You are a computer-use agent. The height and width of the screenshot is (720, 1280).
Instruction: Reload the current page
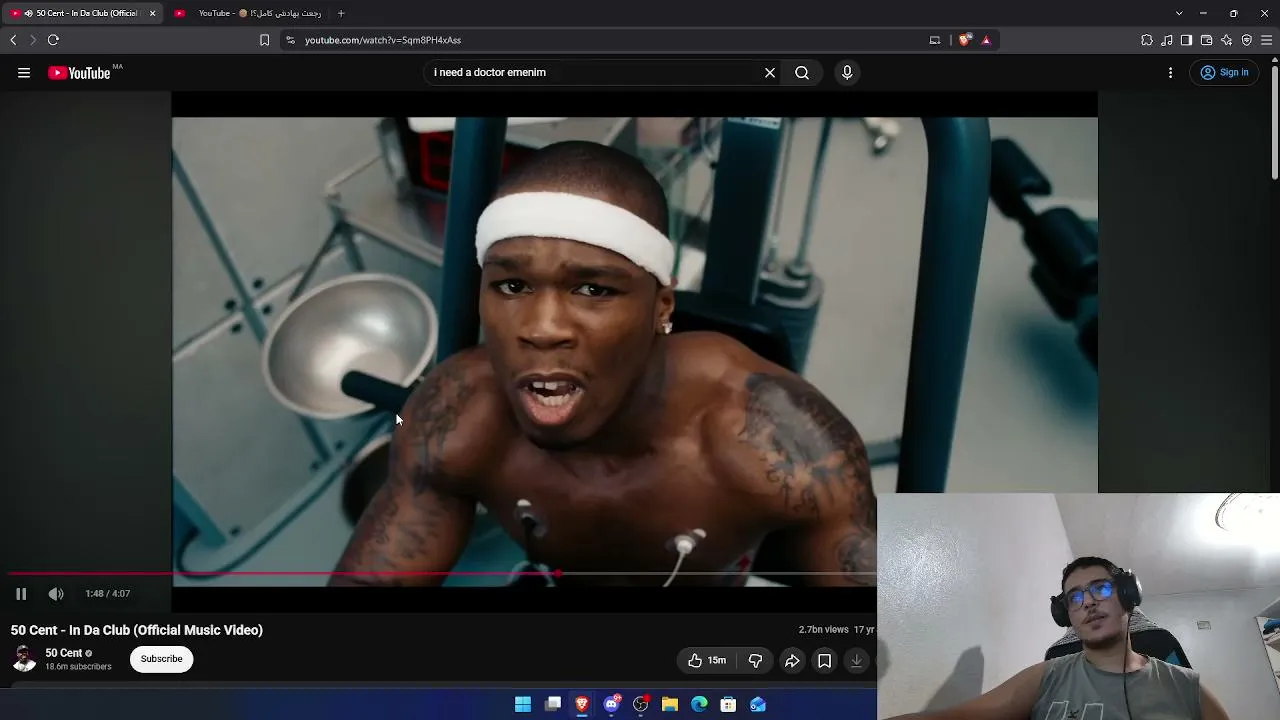pos(53,40)
